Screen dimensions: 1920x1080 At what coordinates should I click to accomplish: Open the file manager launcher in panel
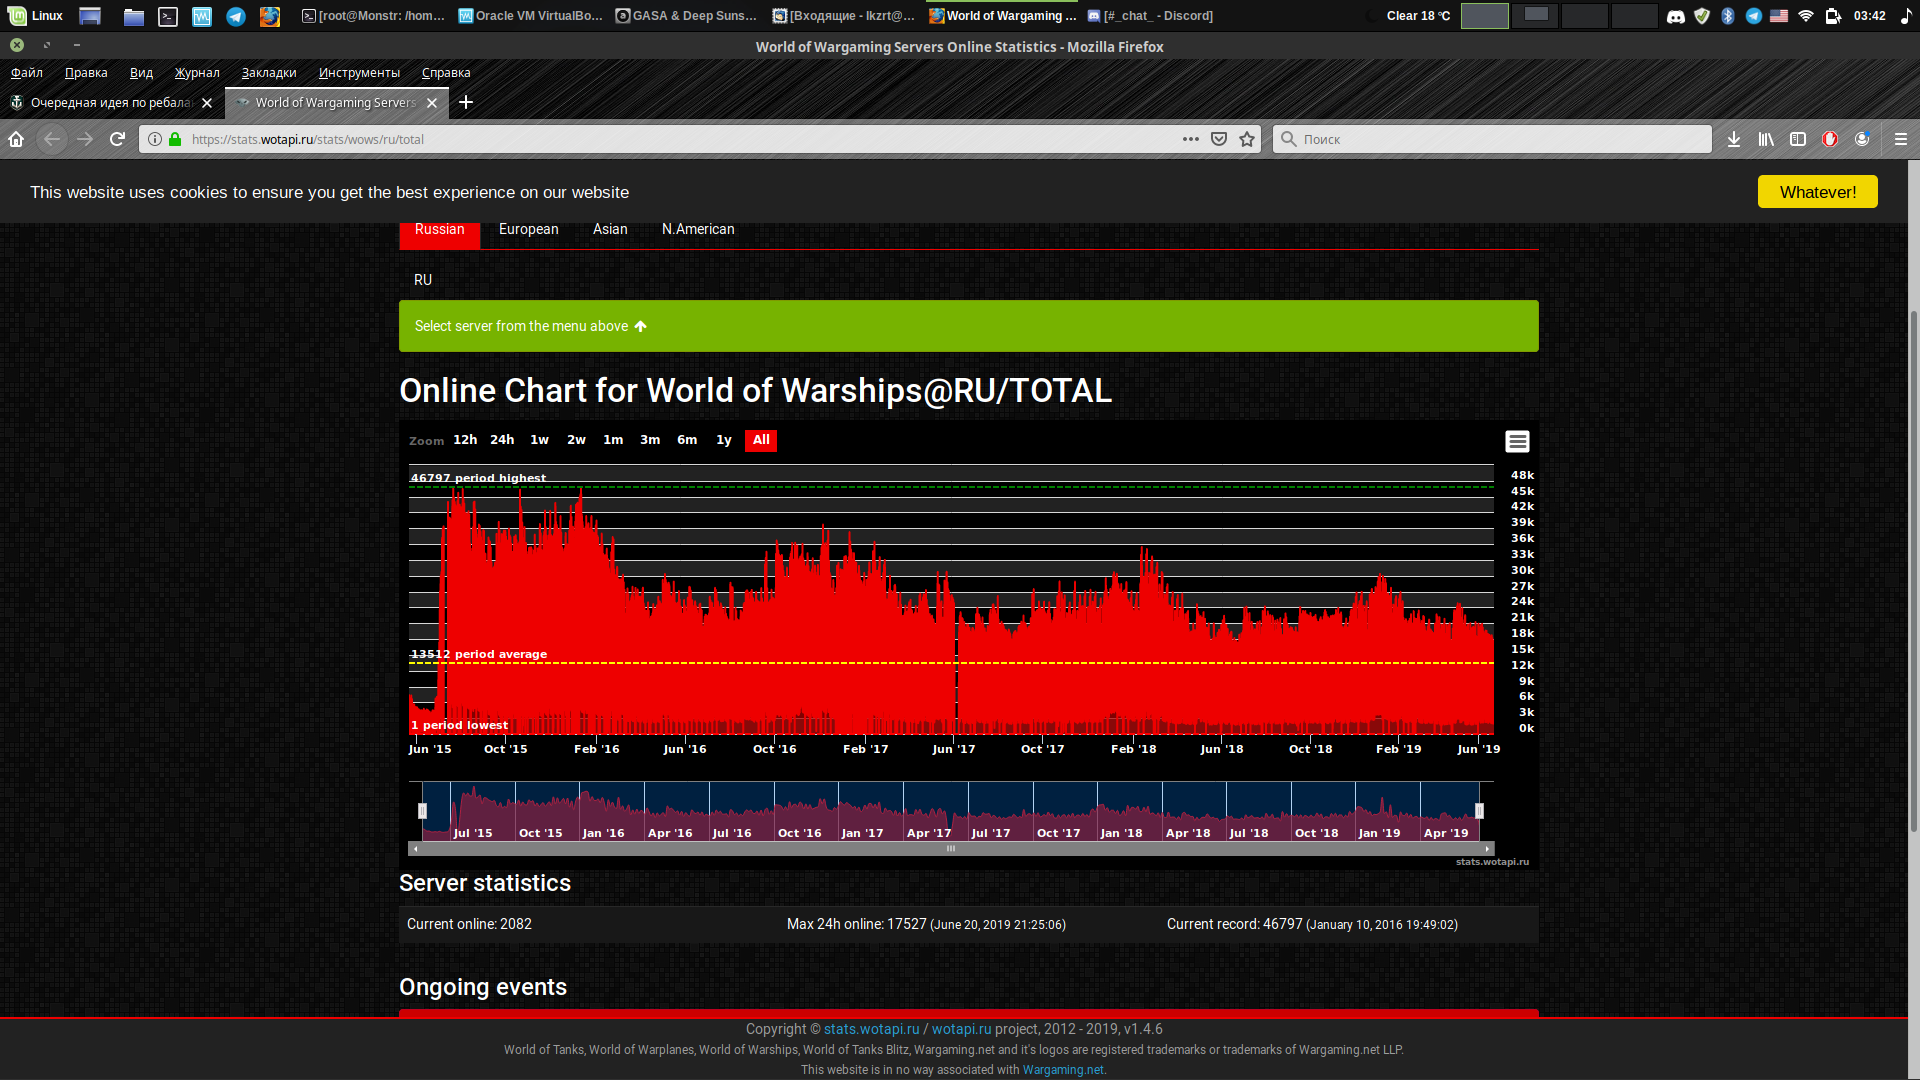134,16
